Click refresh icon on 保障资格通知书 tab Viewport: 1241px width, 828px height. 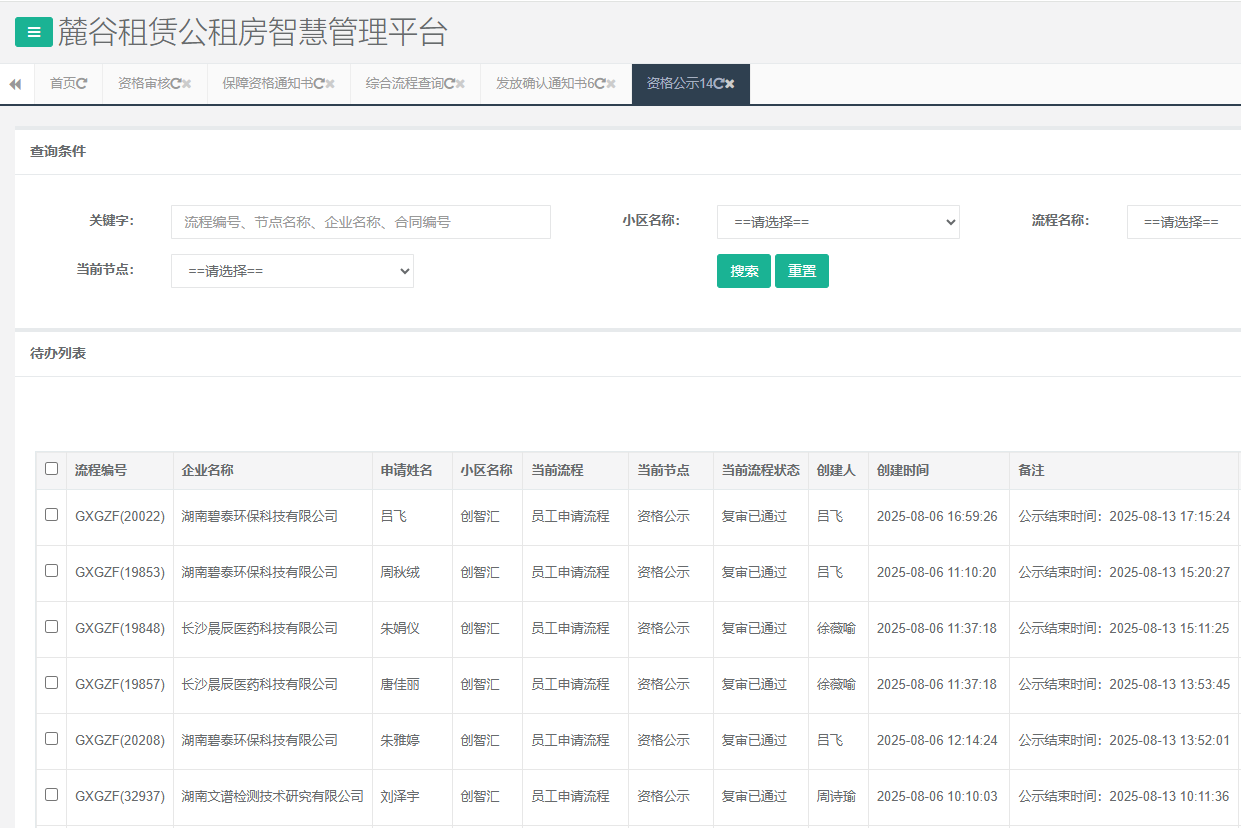(x=318, y=84)
